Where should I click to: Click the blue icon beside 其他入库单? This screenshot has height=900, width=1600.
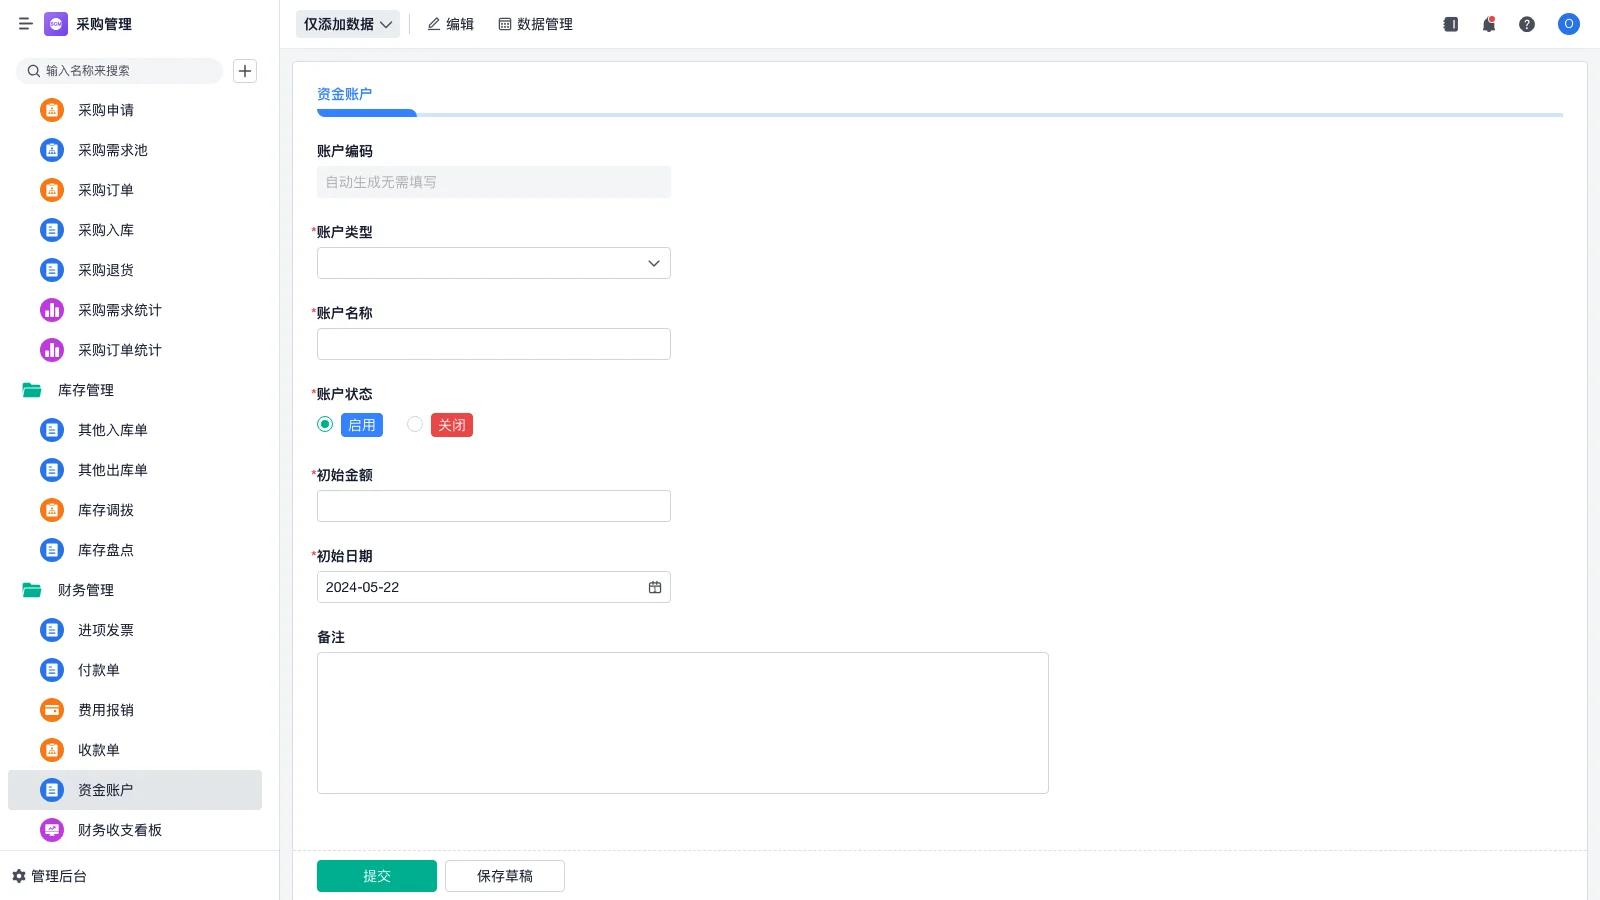coord(52,430)
